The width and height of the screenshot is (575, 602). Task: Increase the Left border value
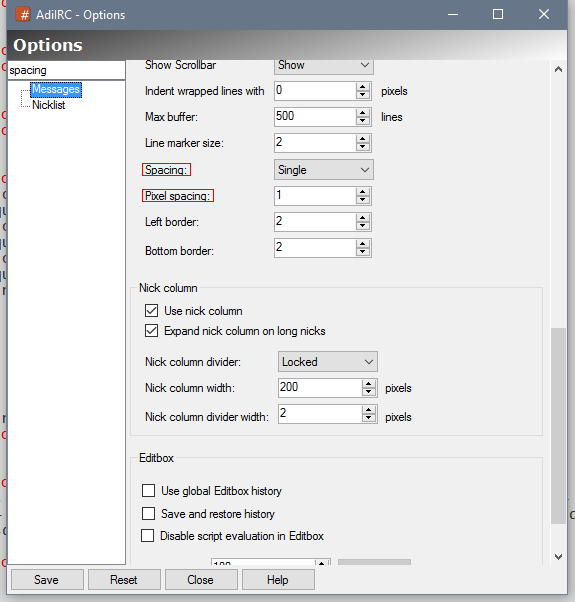[x=362, y=218]
